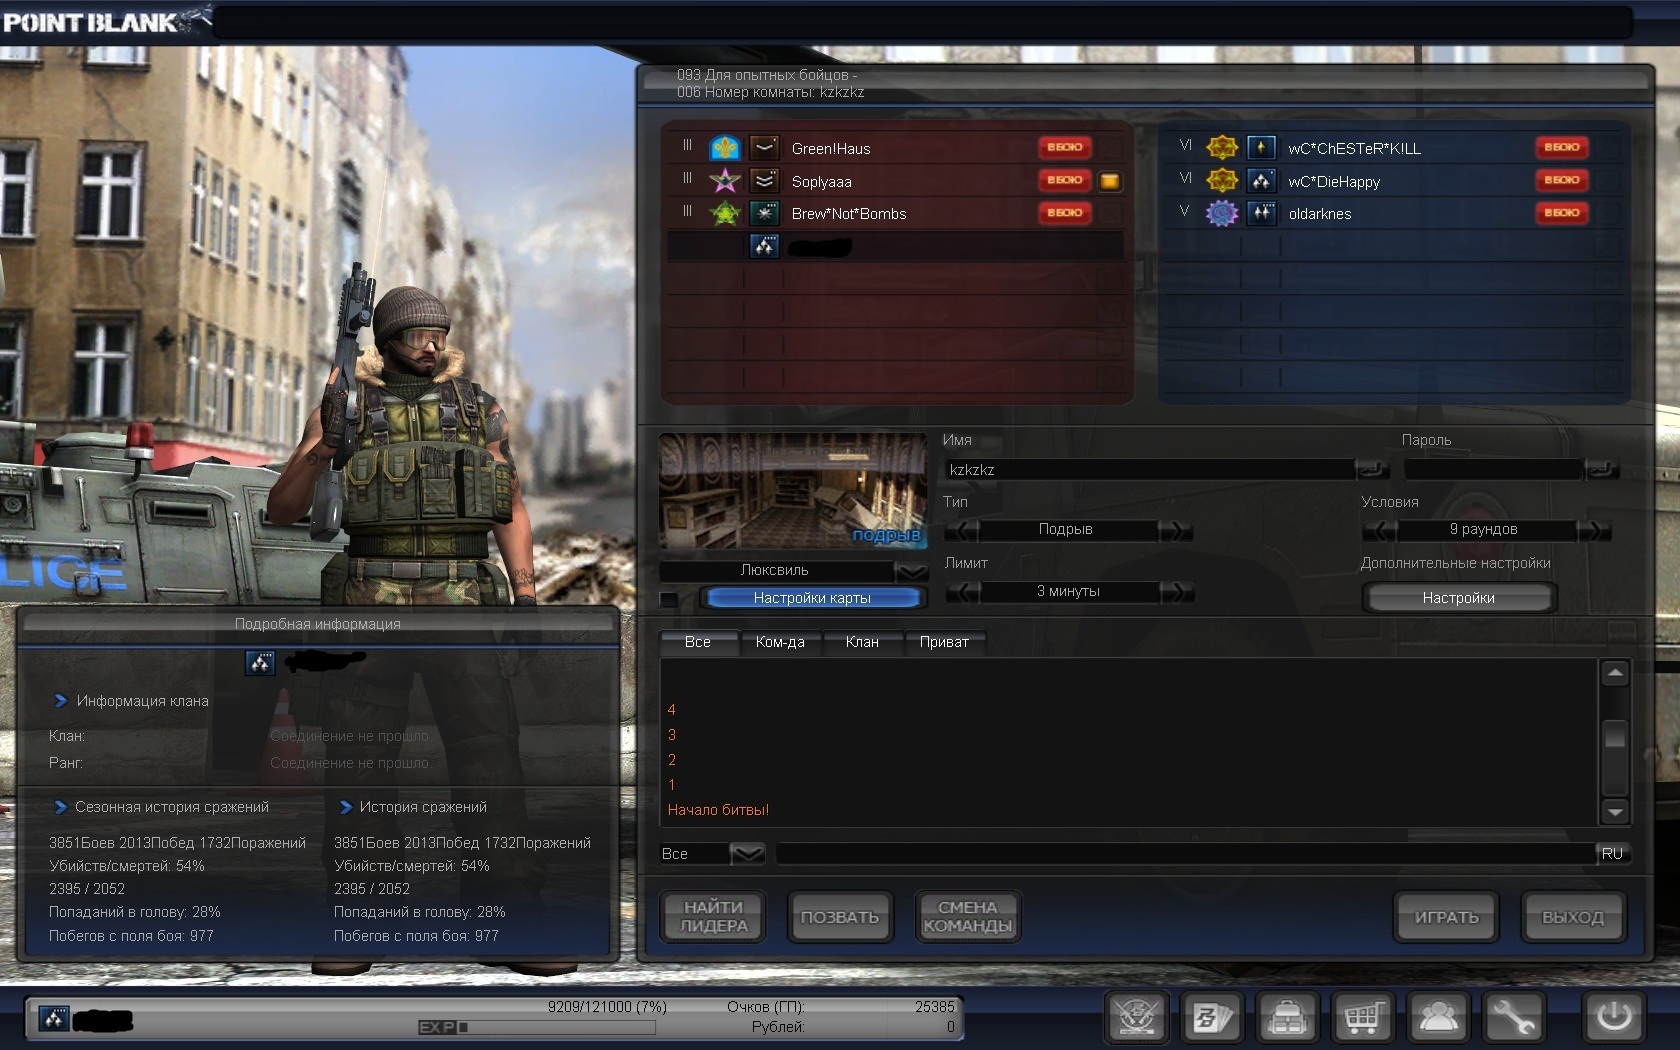Toggle checkbox beside Настройки карты
This screenshot has width=1680, height=1050.
pos(669,599)
